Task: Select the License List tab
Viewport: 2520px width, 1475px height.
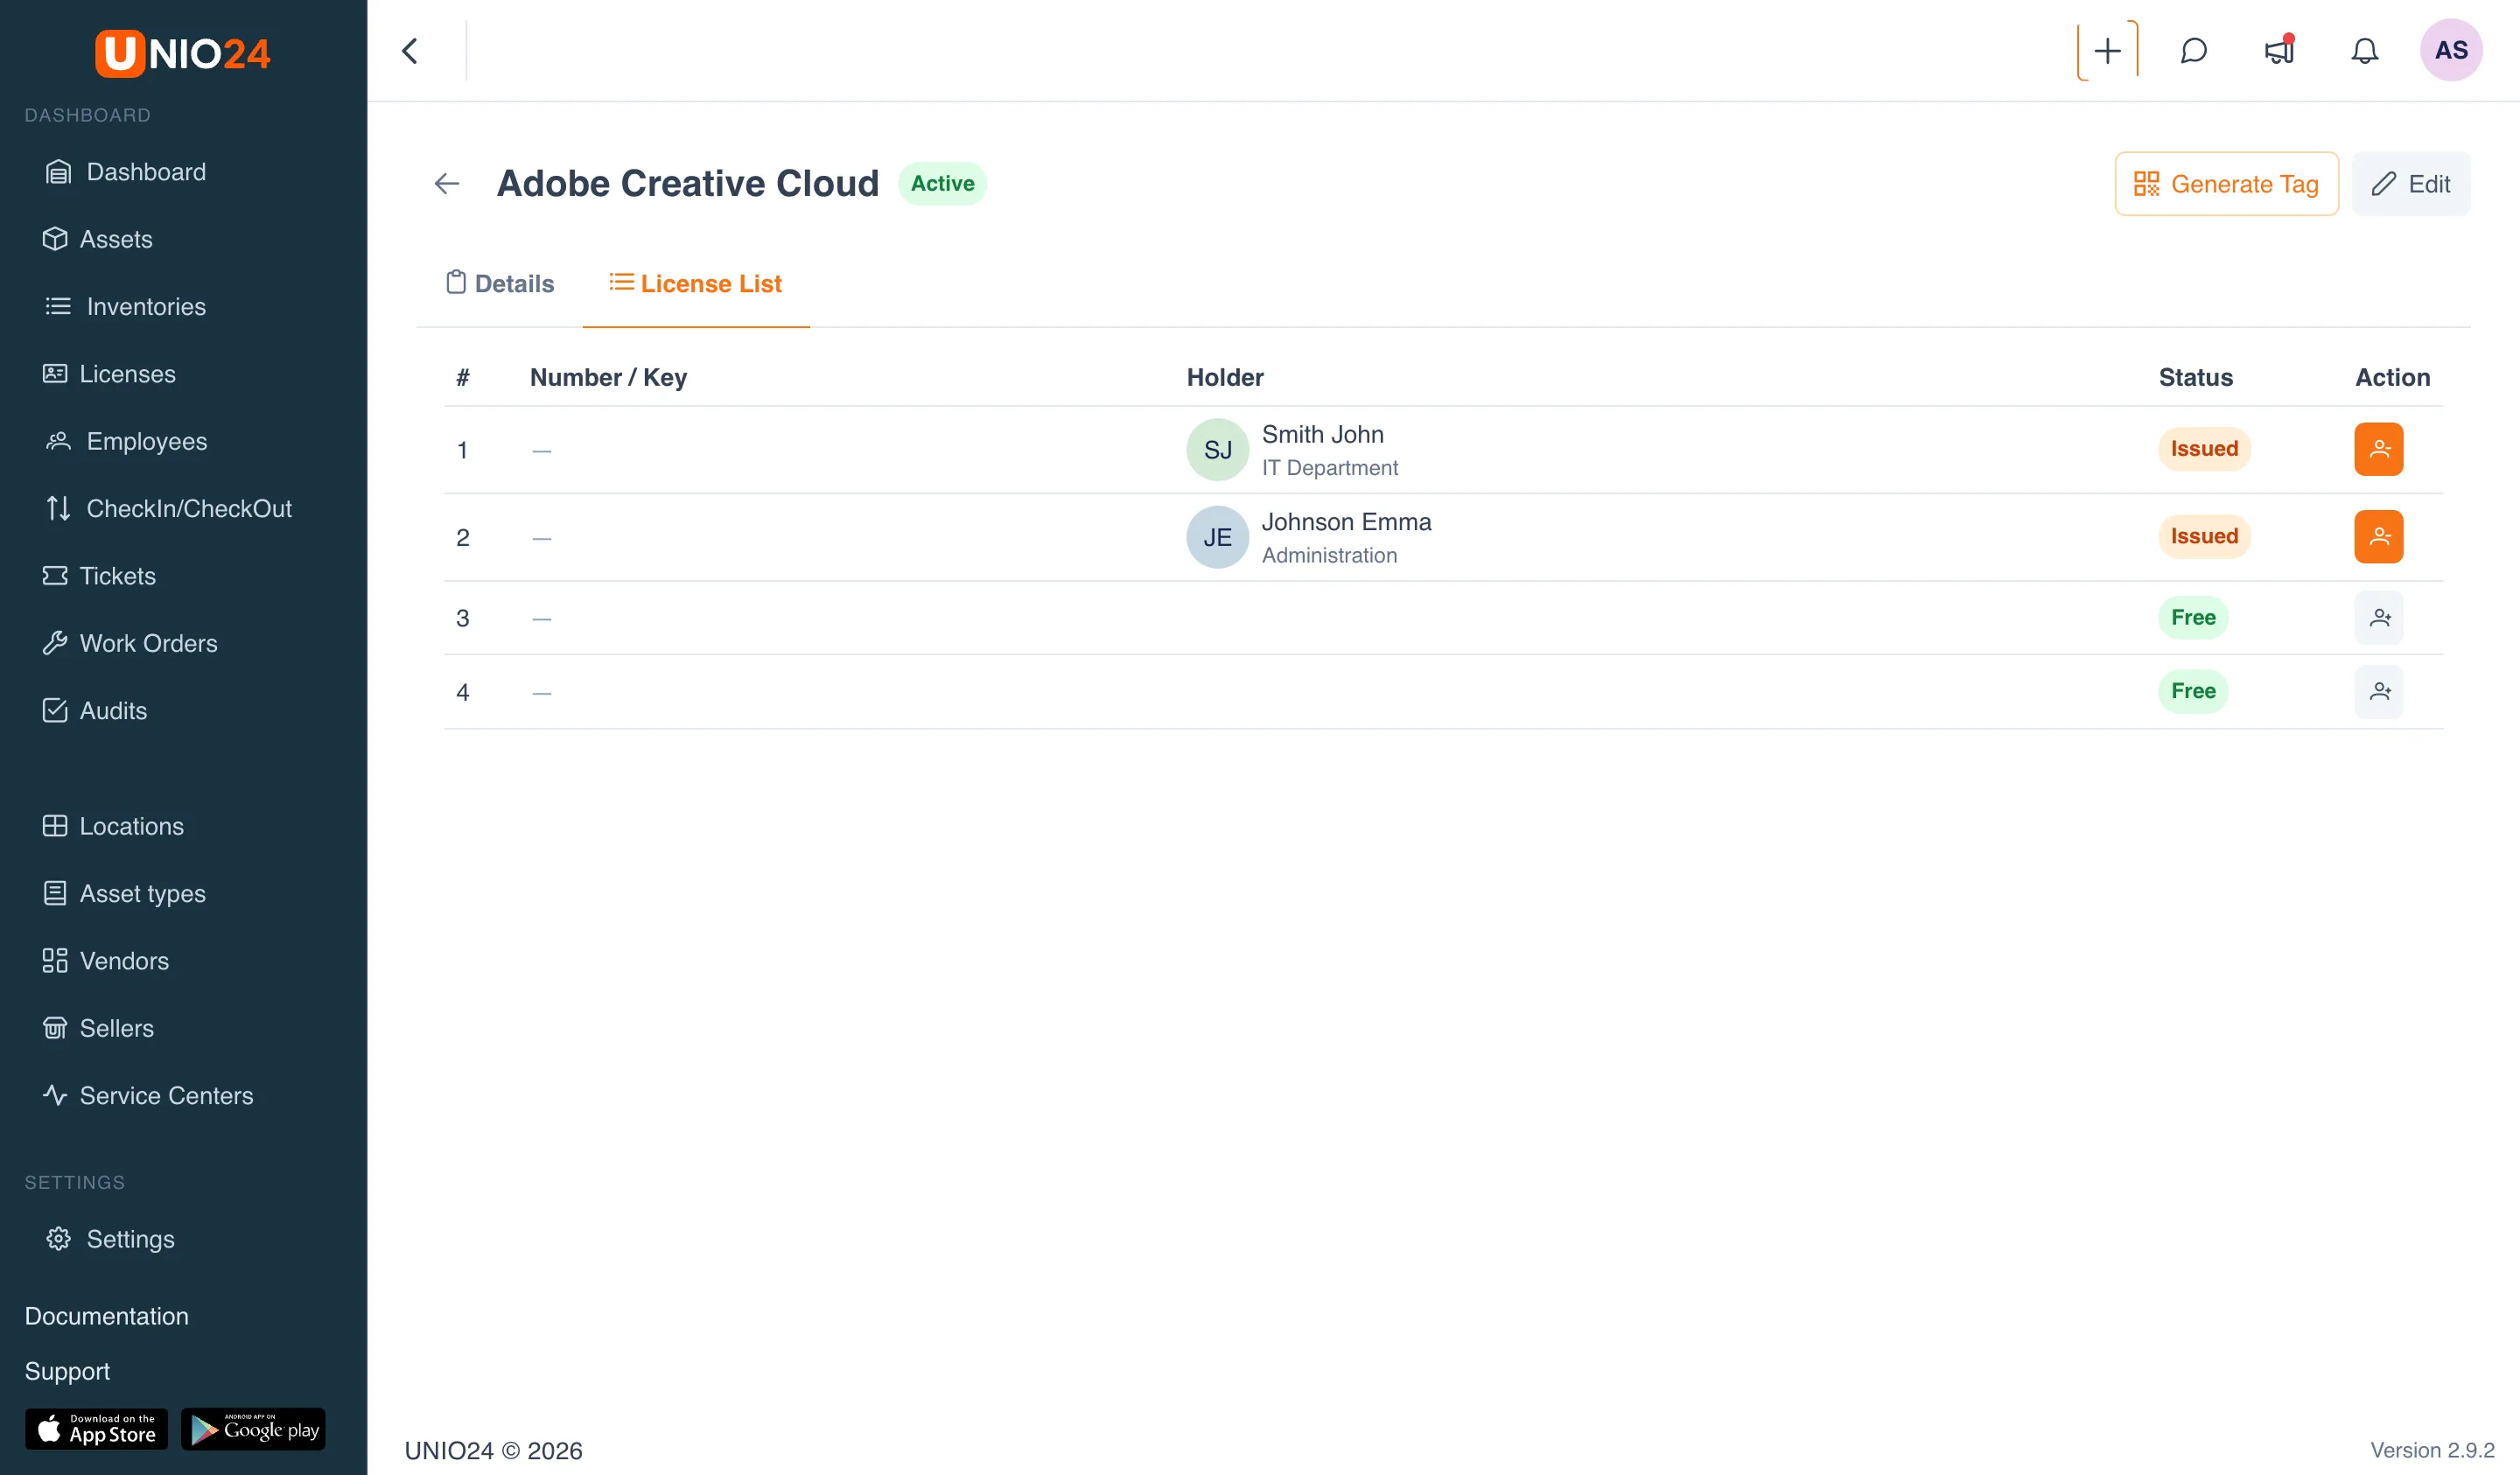Action: tap(696, 284)
